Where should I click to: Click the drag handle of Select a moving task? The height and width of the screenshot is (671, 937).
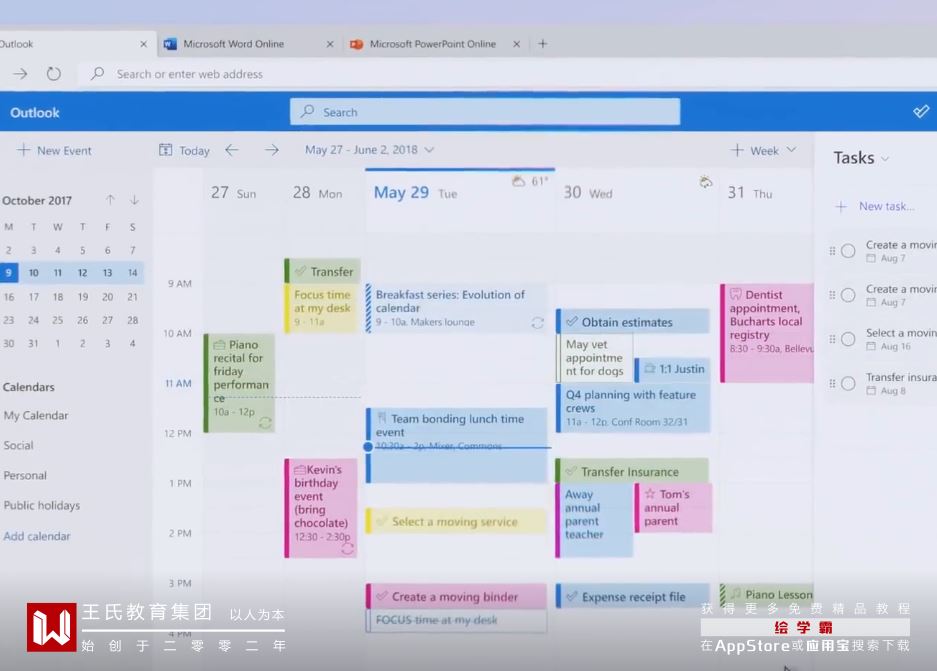tap(832, 339)
